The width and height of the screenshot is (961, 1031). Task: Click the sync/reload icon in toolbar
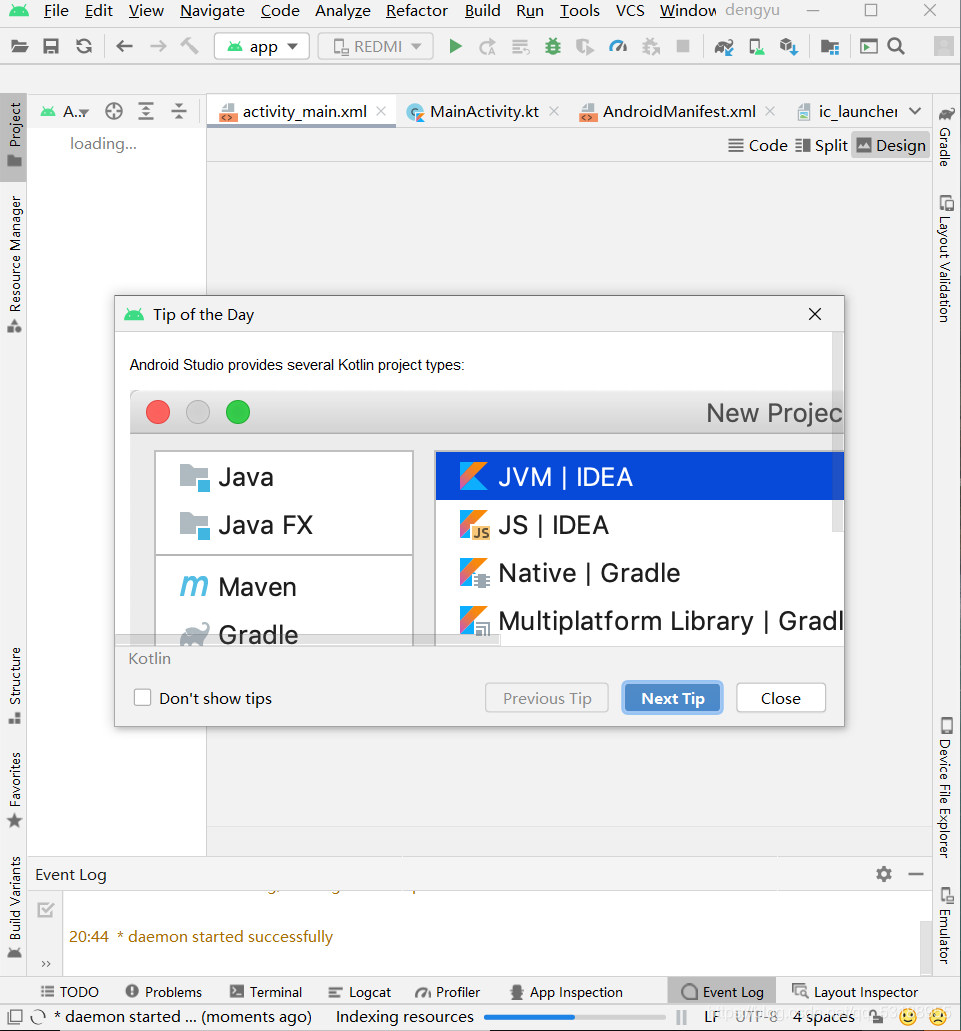[83, 46]
